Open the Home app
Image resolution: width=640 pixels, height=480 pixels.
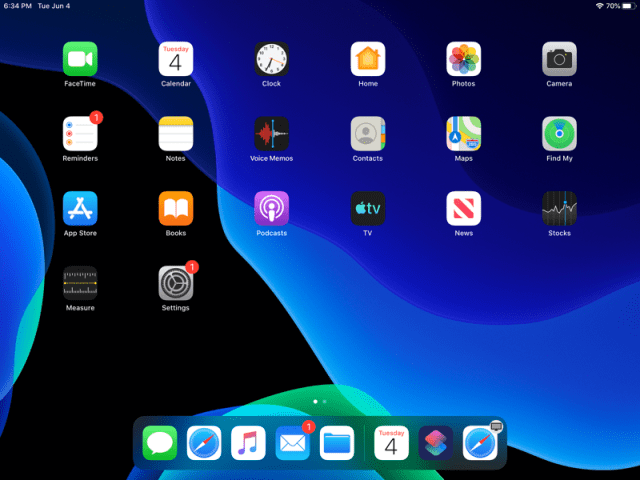(x=367, y=59)
